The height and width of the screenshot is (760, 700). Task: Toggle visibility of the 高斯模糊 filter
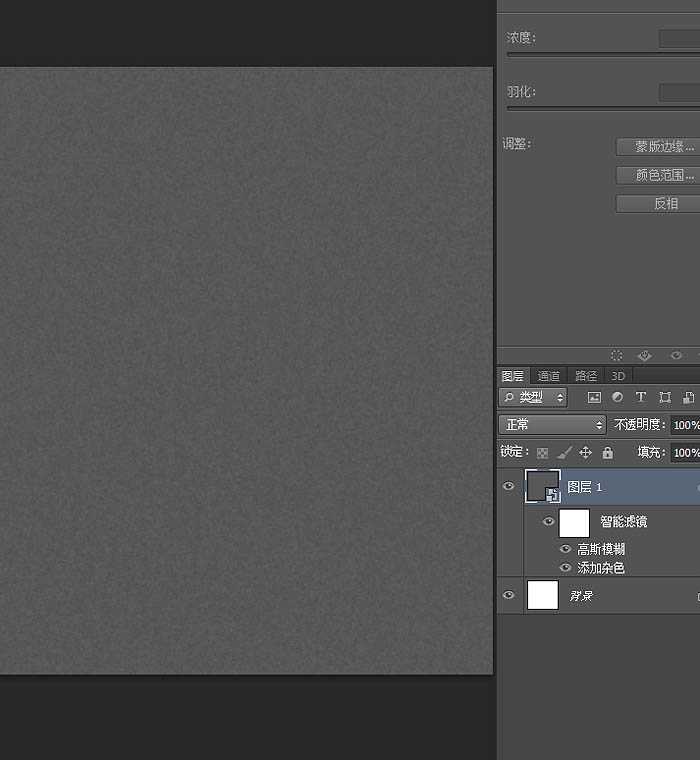pos(566,549)
